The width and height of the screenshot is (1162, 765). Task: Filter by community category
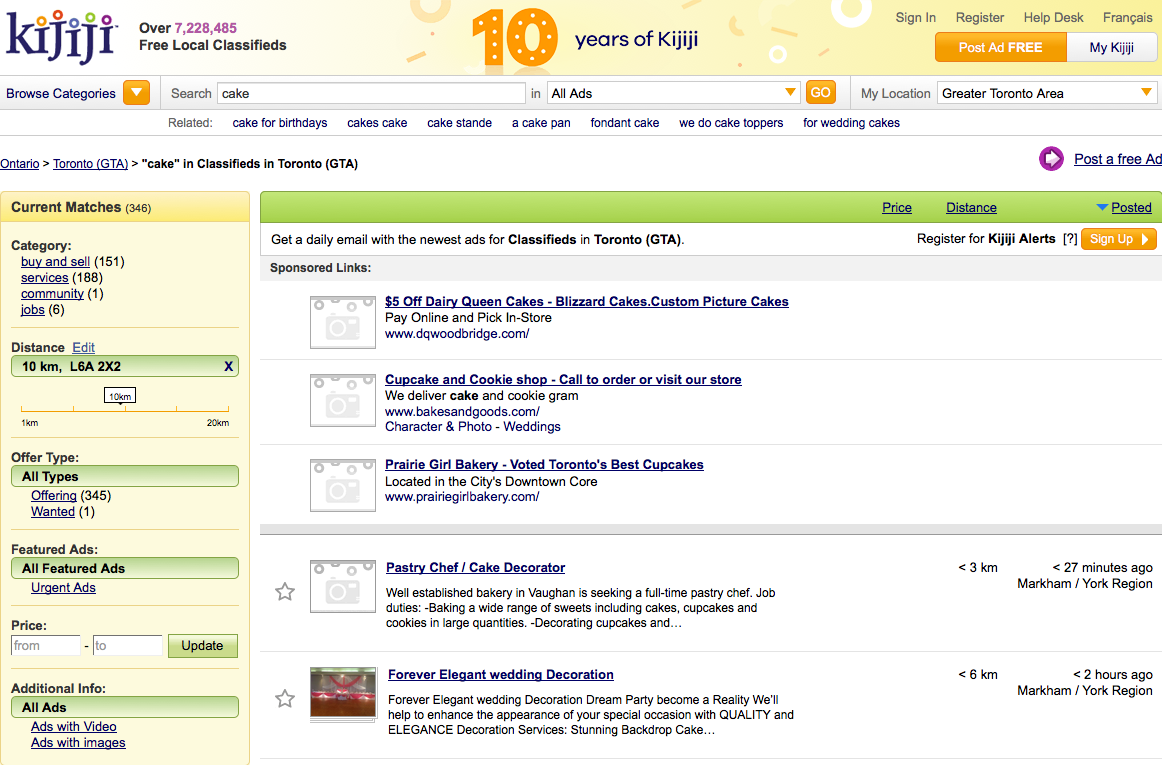coord(52,294)
